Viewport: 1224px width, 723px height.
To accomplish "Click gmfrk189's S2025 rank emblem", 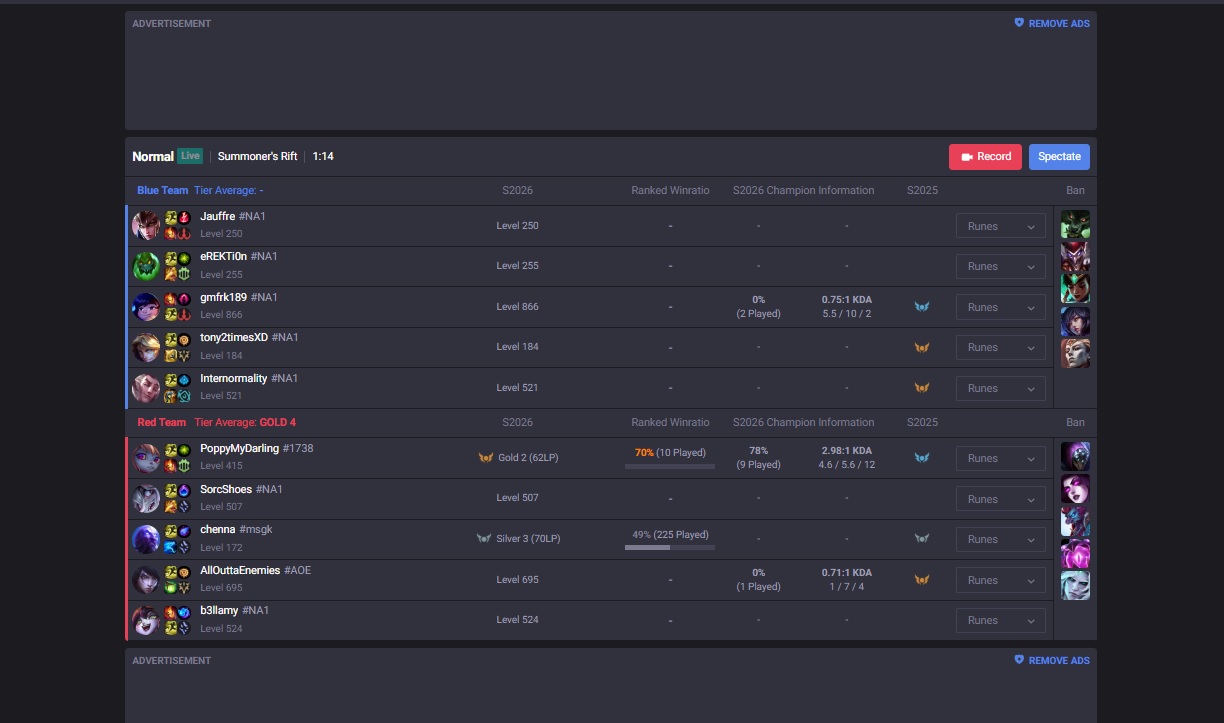I will [x=922, y=307].
